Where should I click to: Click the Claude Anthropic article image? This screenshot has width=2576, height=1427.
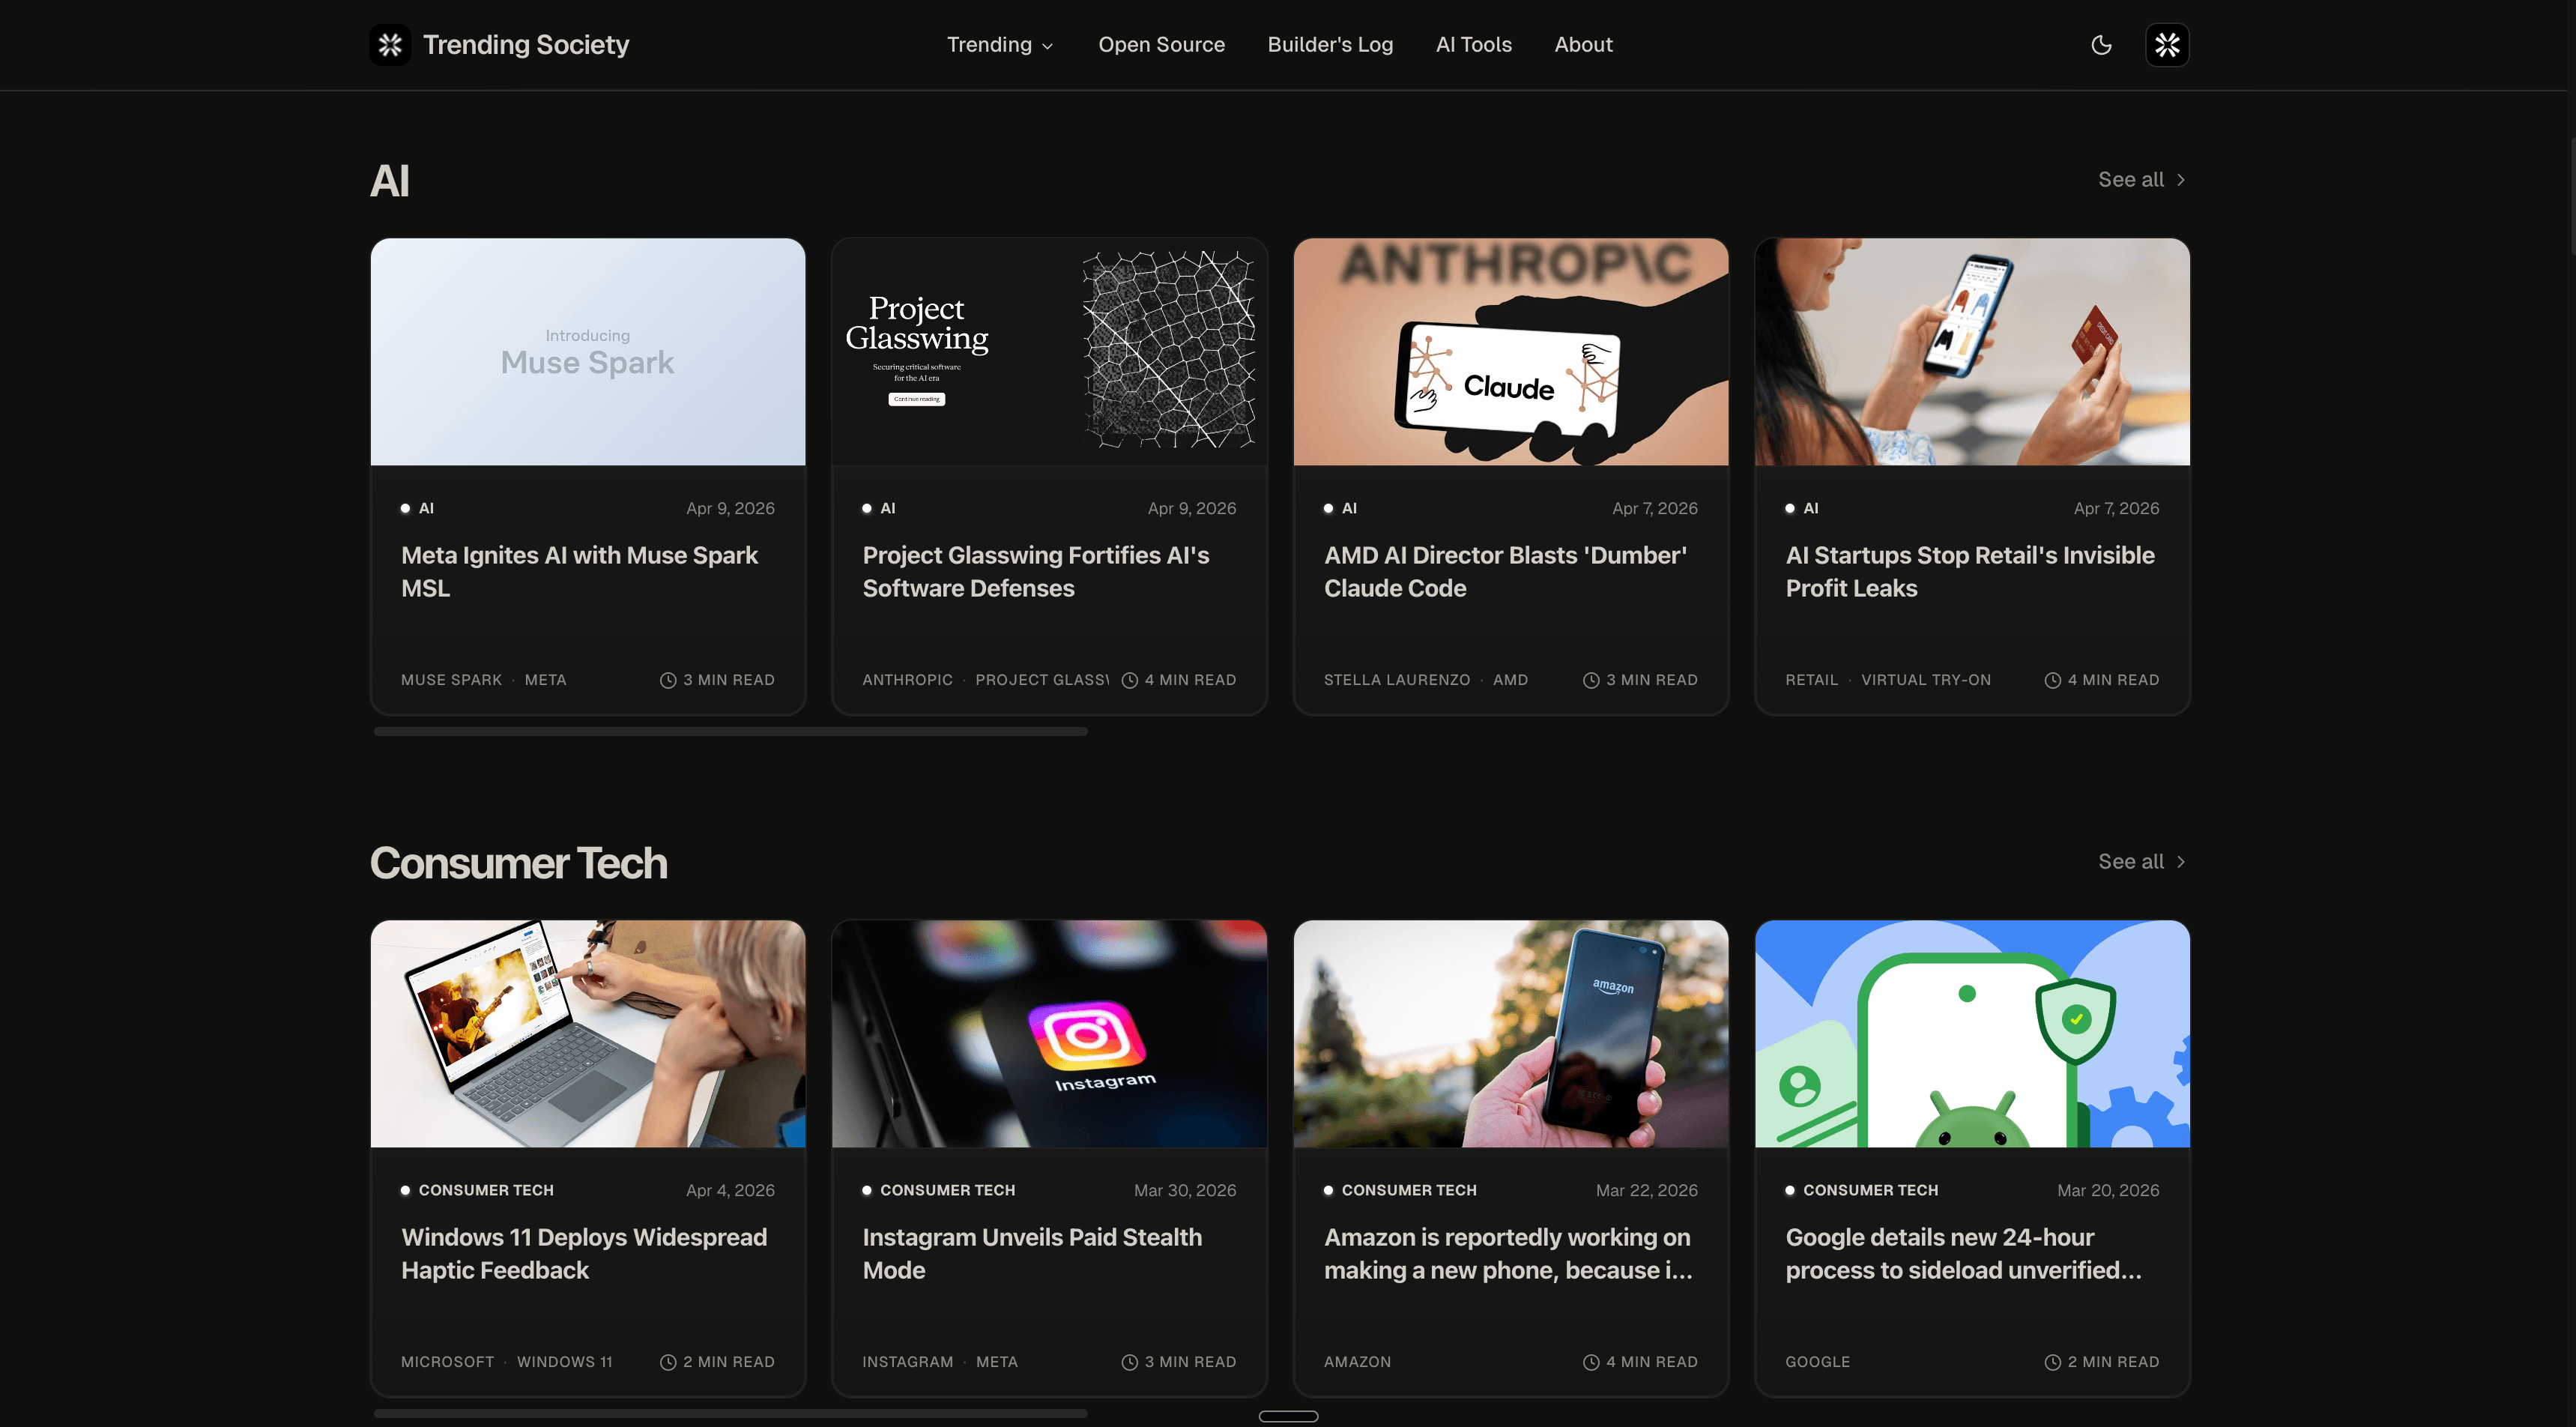pos(1510,351)
